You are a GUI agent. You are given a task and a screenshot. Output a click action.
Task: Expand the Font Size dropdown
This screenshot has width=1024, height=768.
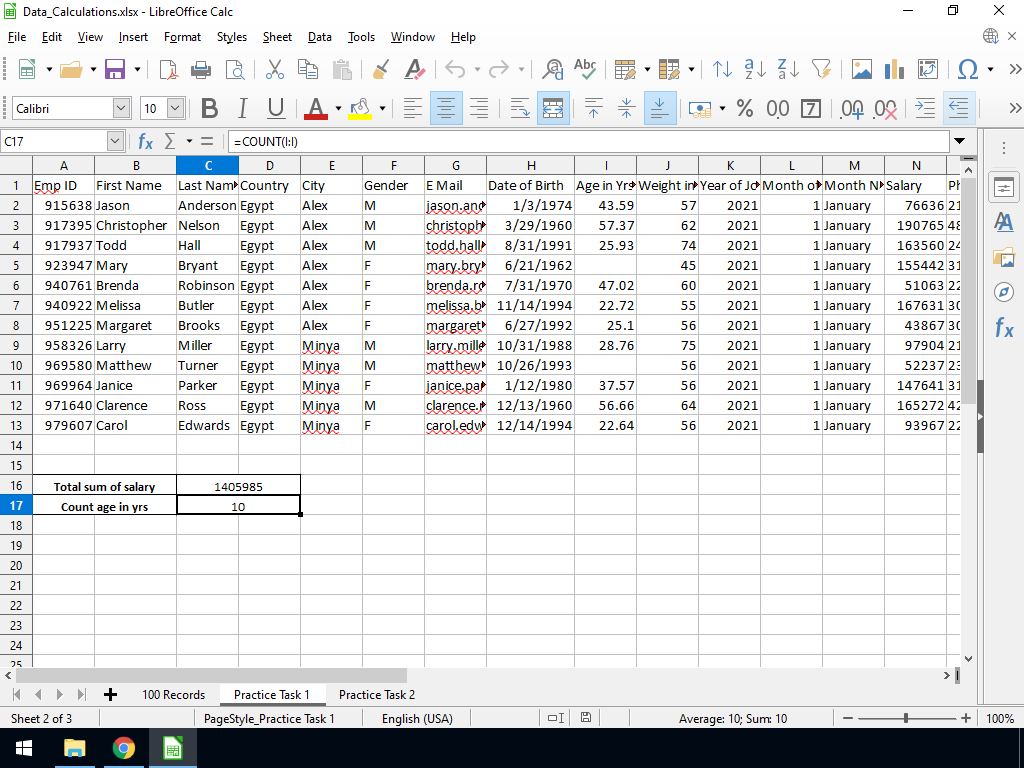[175, 108]
